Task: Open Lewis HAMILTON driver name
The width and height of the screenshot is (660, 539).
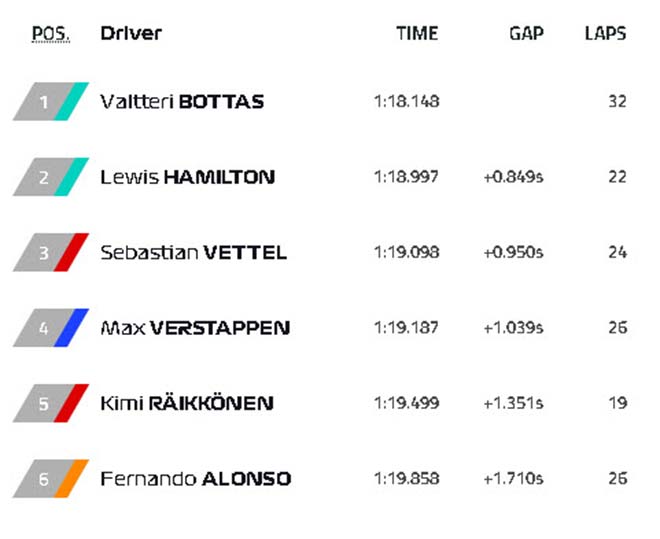Action: 188,177
